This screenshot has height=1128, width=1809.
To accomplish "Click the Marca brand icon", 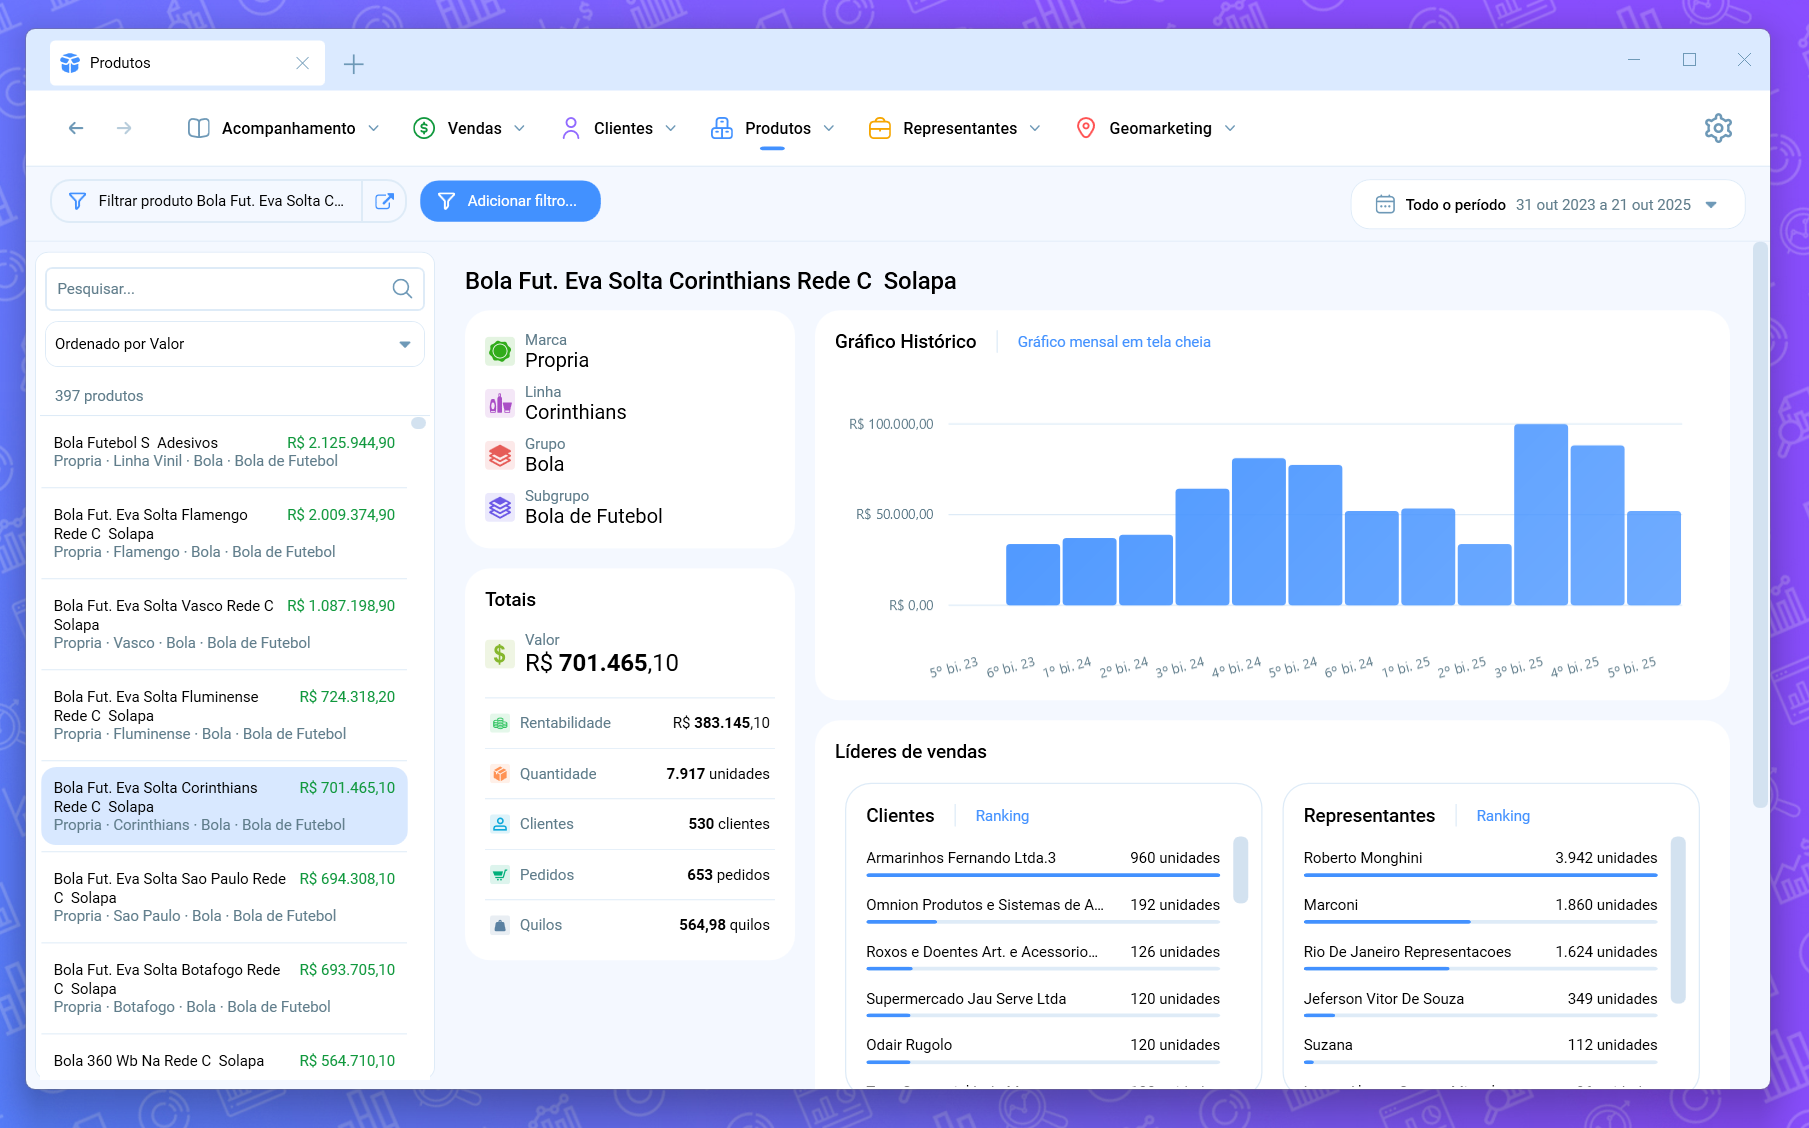I will coord(500,351).
